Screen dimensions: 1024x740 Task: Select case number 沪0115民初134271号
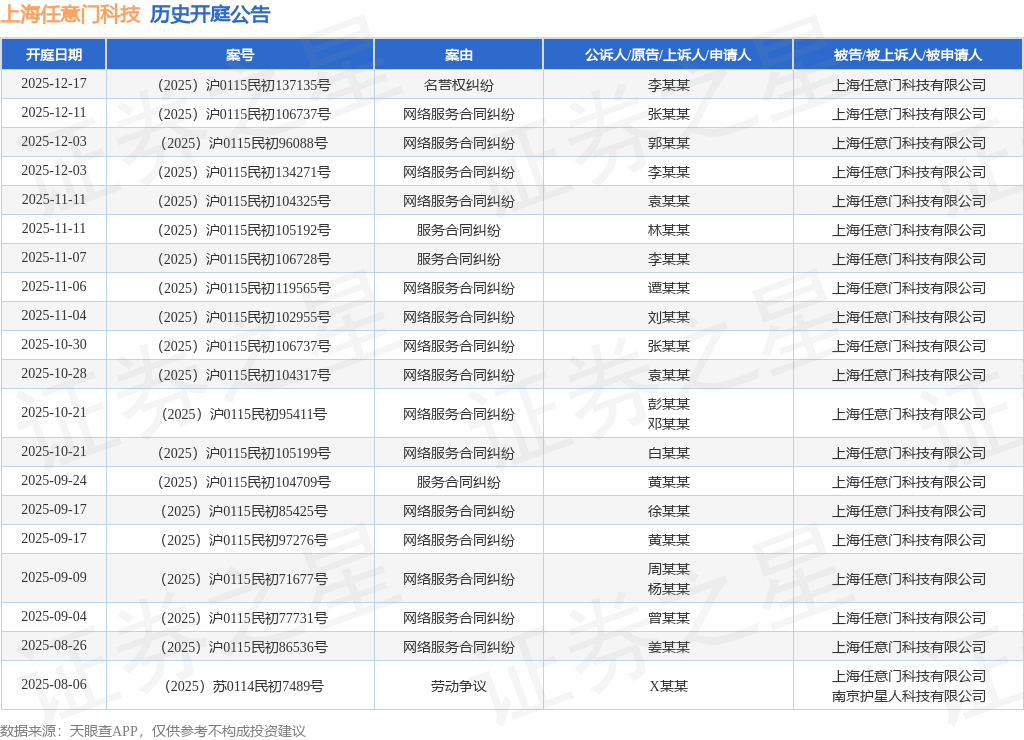tap(244, 172)
